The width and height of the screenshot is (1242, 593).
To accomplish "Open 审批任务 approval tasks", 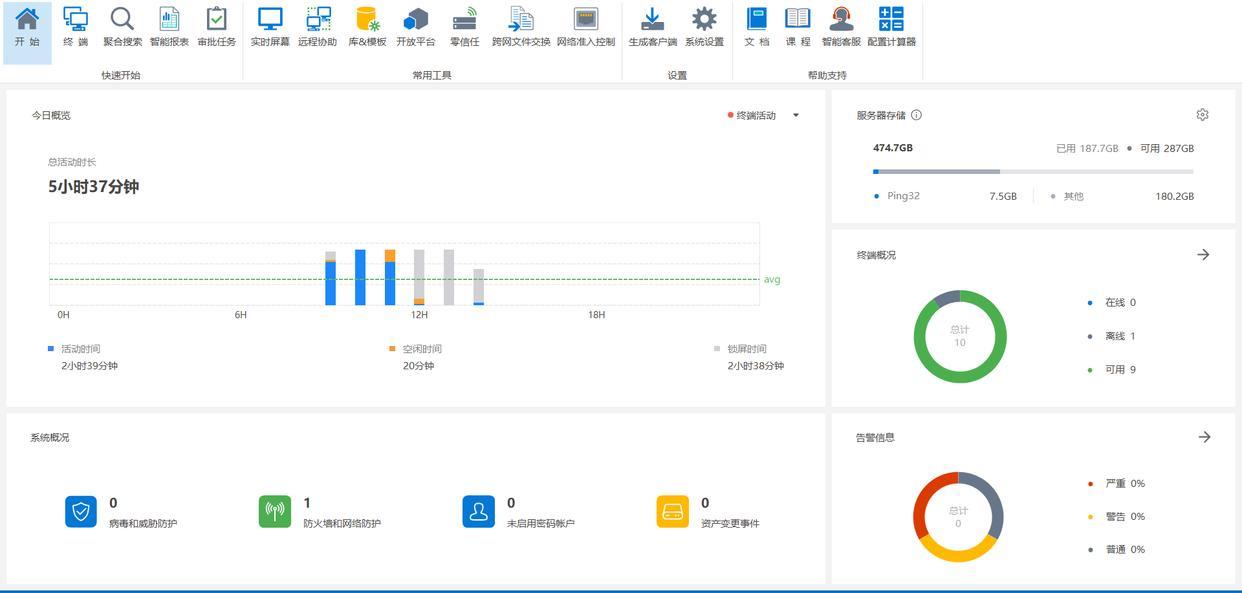I will (216, 27).
